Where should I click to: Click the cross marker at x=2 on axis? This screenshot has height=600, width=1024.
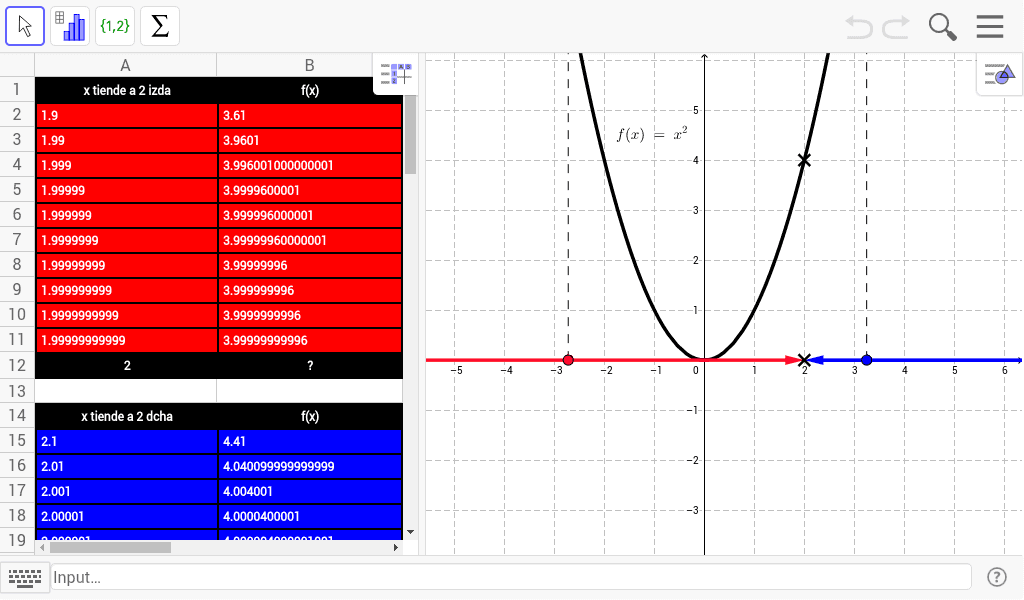pyautogui.click(x=805, y=360)
